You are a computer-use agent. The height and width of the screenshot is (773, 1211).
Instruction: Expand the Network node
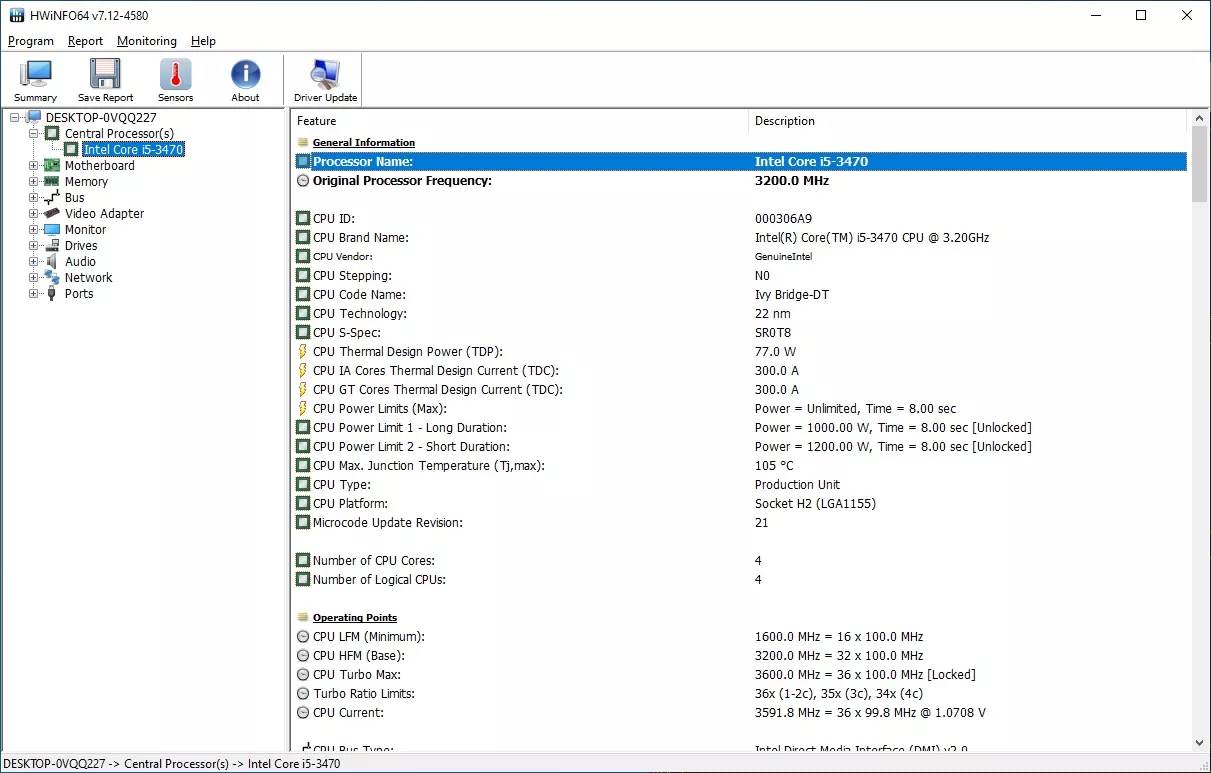(34, 278)
